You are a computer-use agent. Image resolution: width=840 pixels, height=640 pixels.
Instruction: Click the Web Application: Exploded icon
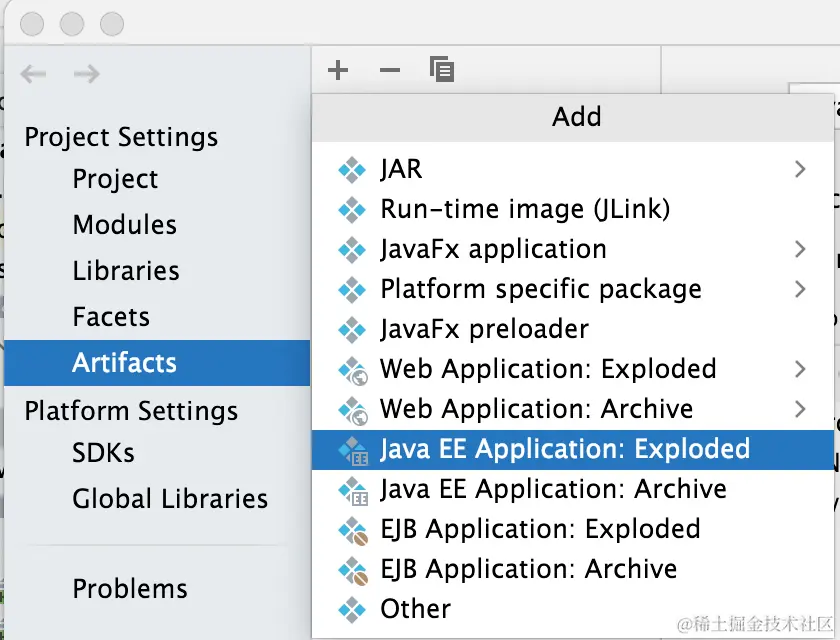click(353, 371)
